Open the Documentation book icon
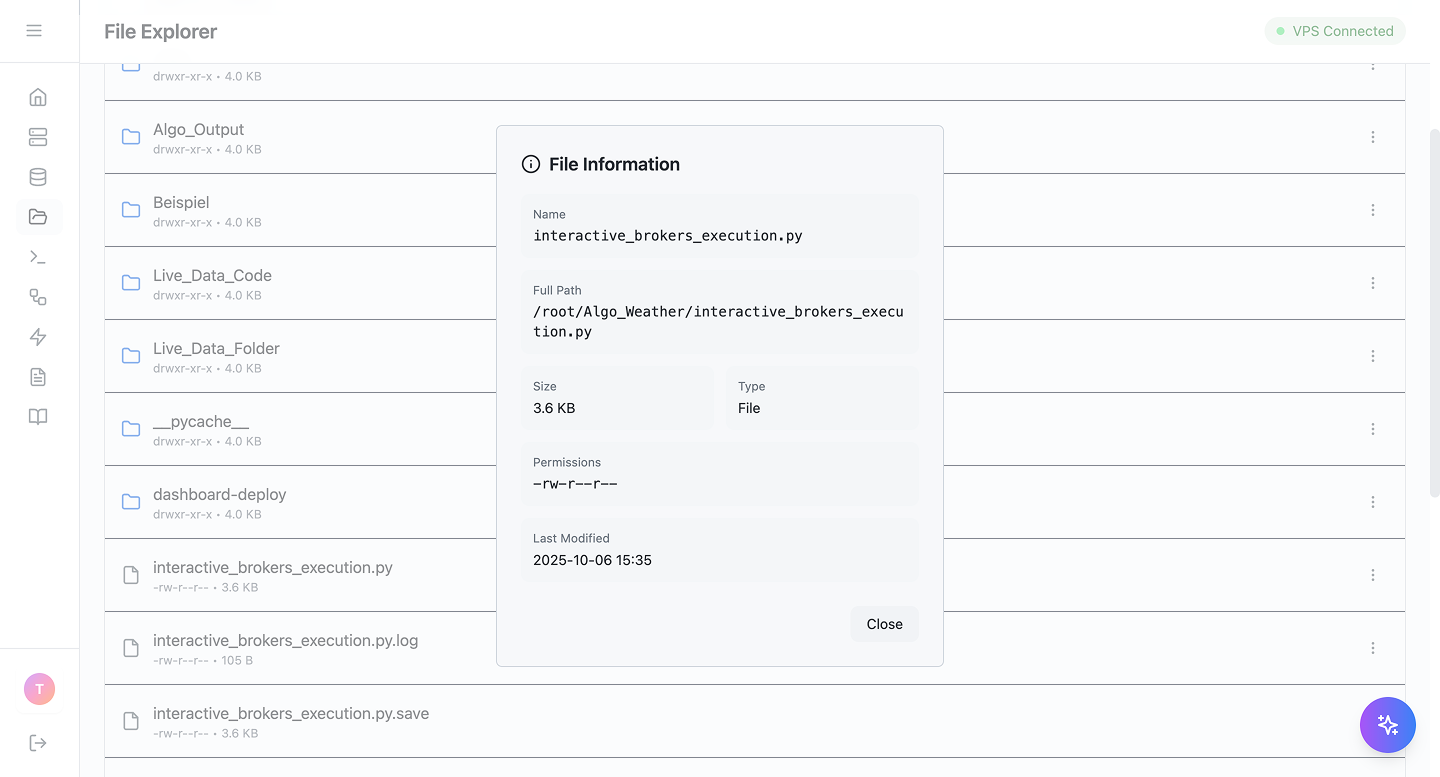Image resolution: width=1440 pixels, height=777 pixels. point(37,417)
